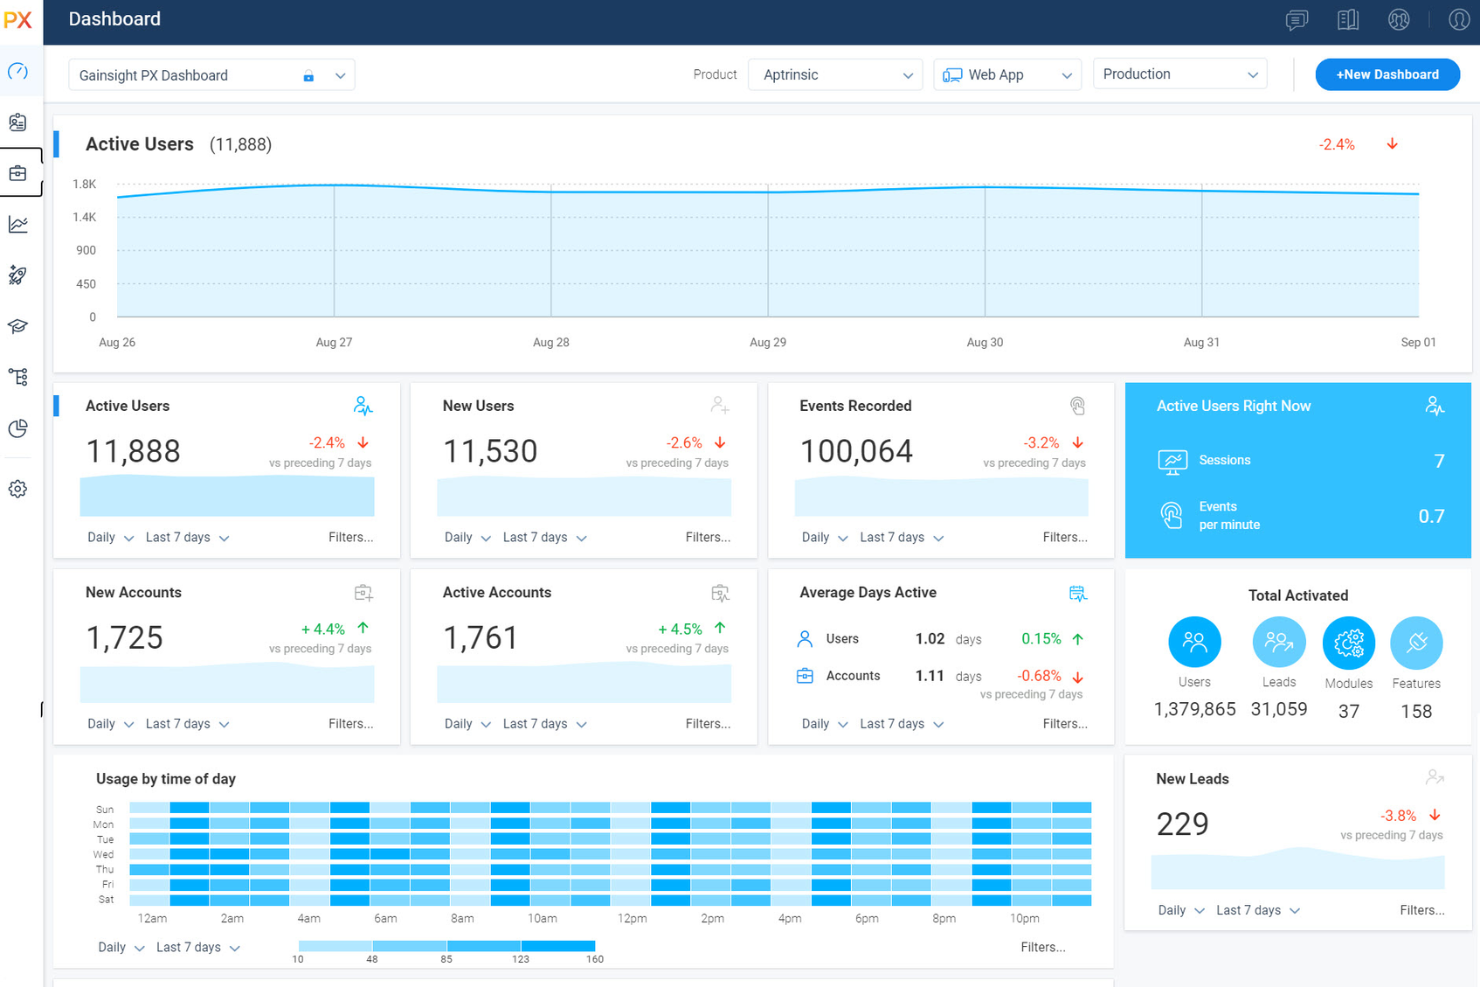Image resolution: width=1480 pixels, height=987 pixels.
Task: Open the chat feedback icon in top bar
Action: 1296,19
